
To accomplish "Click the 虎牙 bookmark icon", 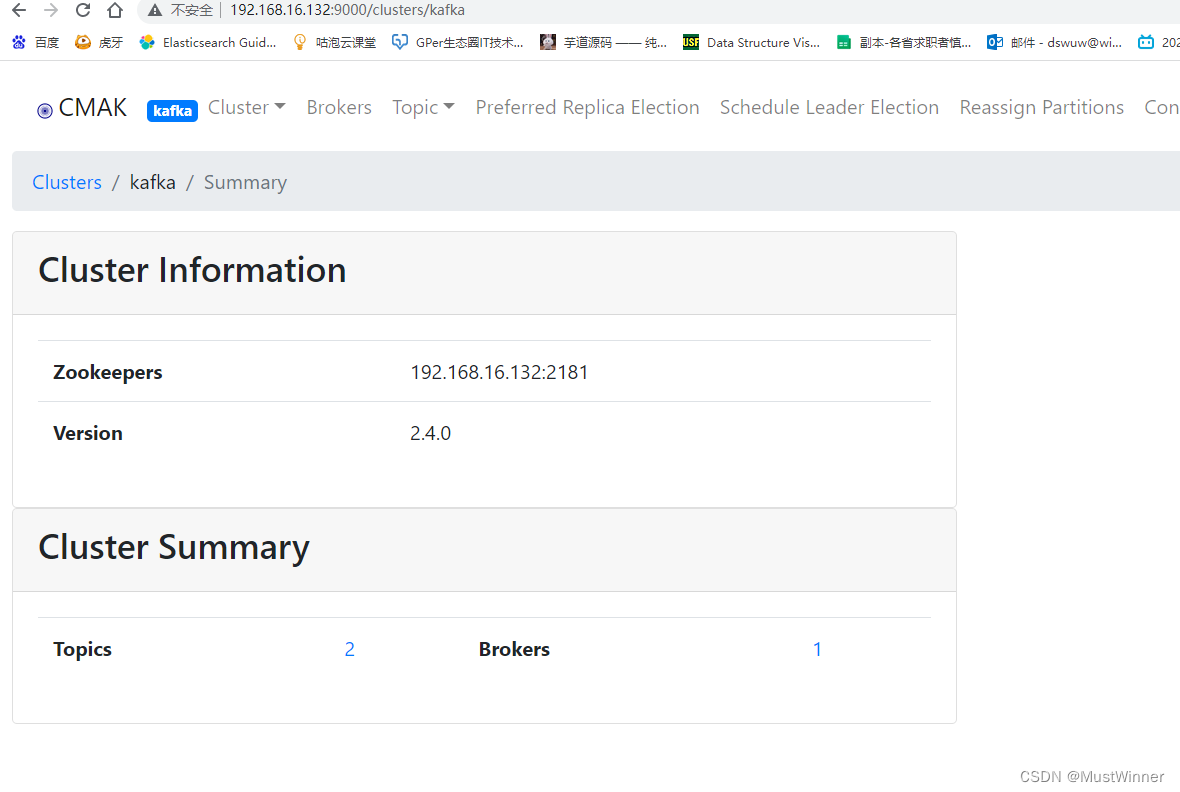I will click(x=82, y=42).
